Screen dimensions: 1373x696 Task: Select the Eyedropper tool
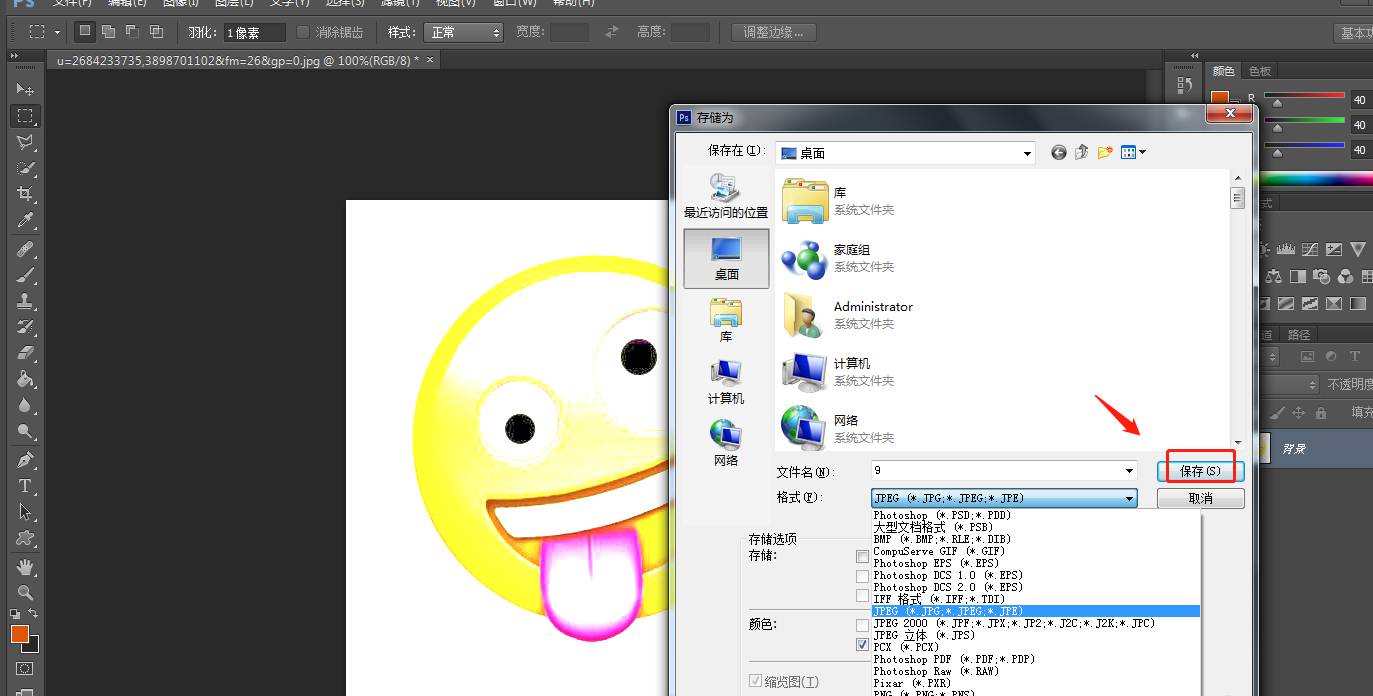26,221
